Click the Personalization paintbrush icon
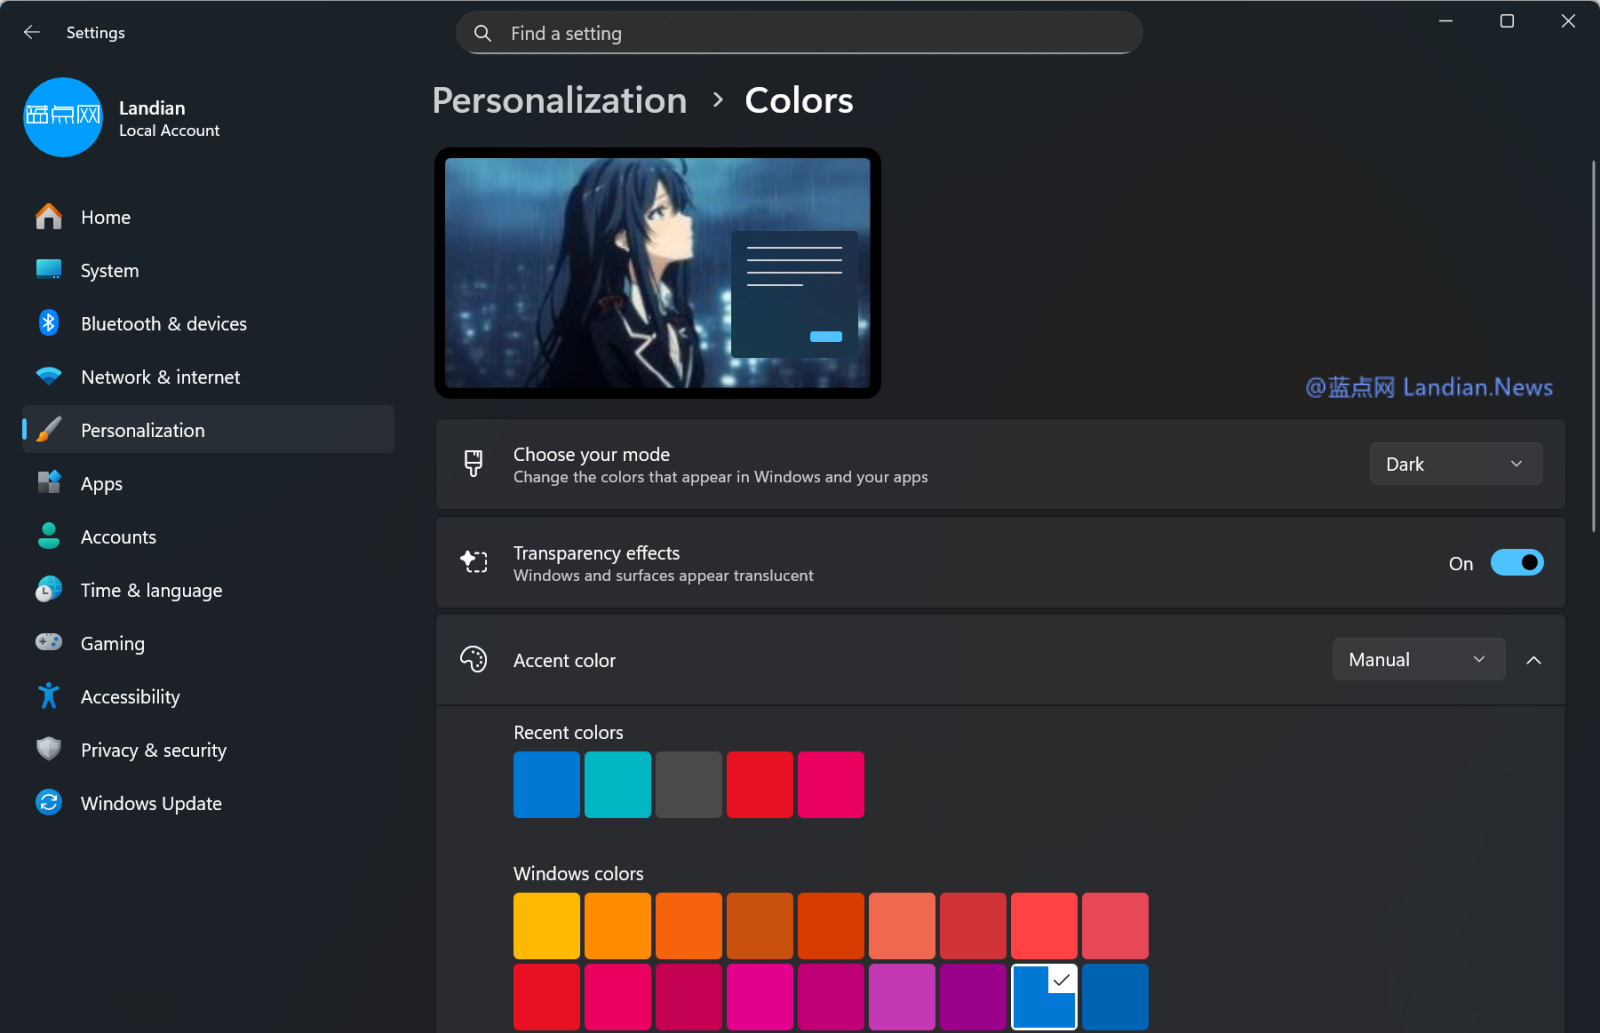 48,430
